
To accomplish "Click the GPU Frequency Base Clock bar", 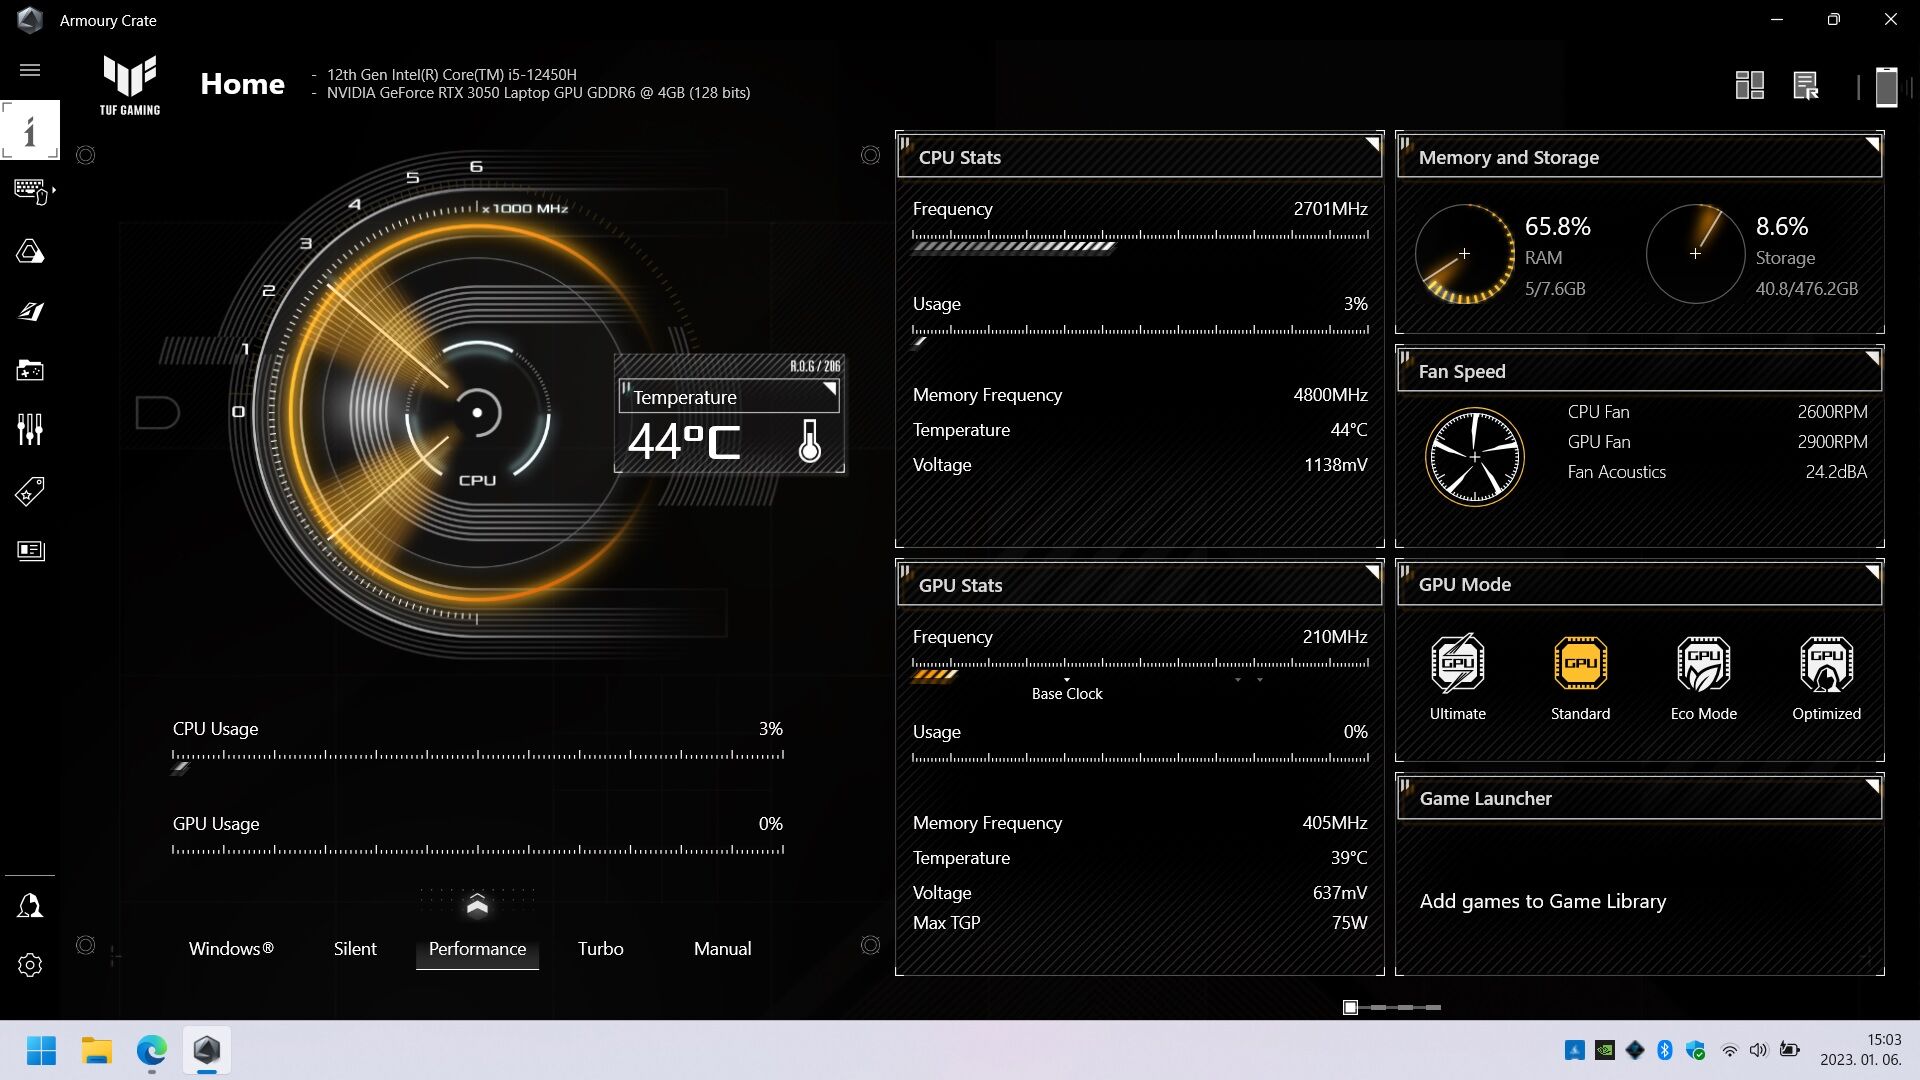I will pos(1140,670).
